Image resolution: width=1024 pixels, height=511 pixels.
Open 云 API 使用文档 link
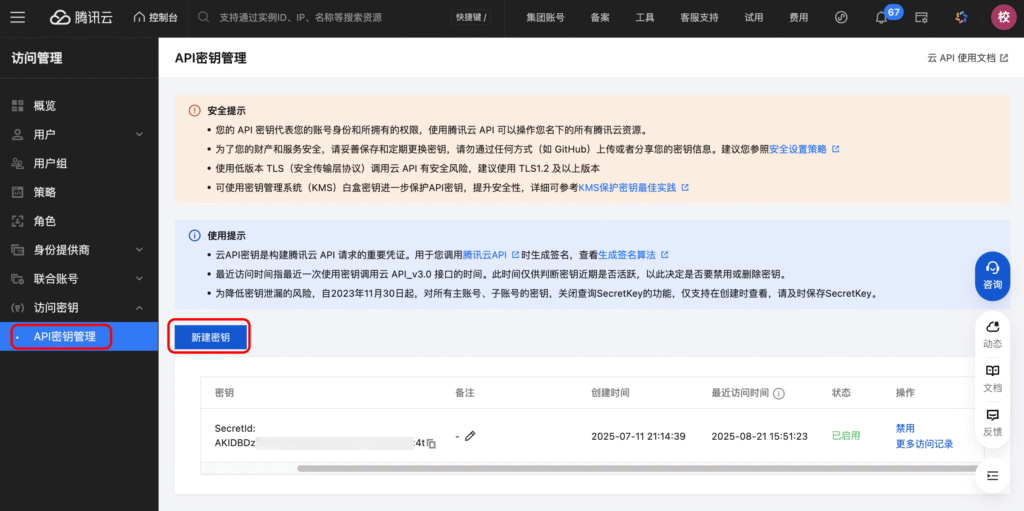tap(967, 58)
